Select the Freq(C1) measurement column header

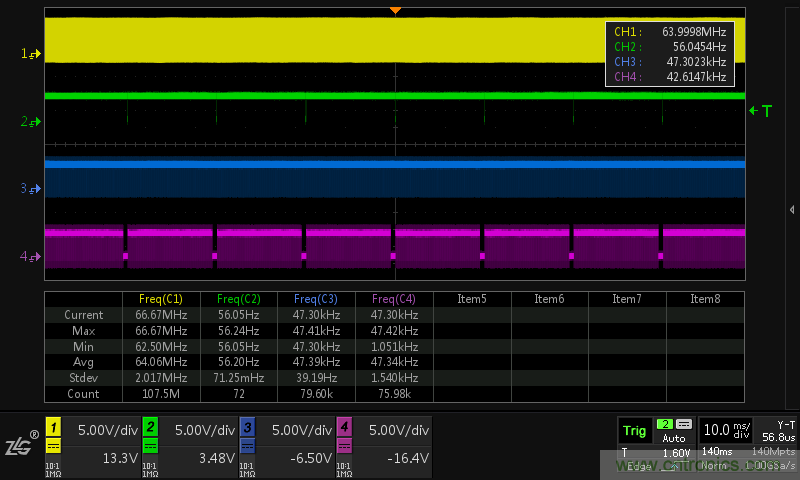tap(159, 299)
